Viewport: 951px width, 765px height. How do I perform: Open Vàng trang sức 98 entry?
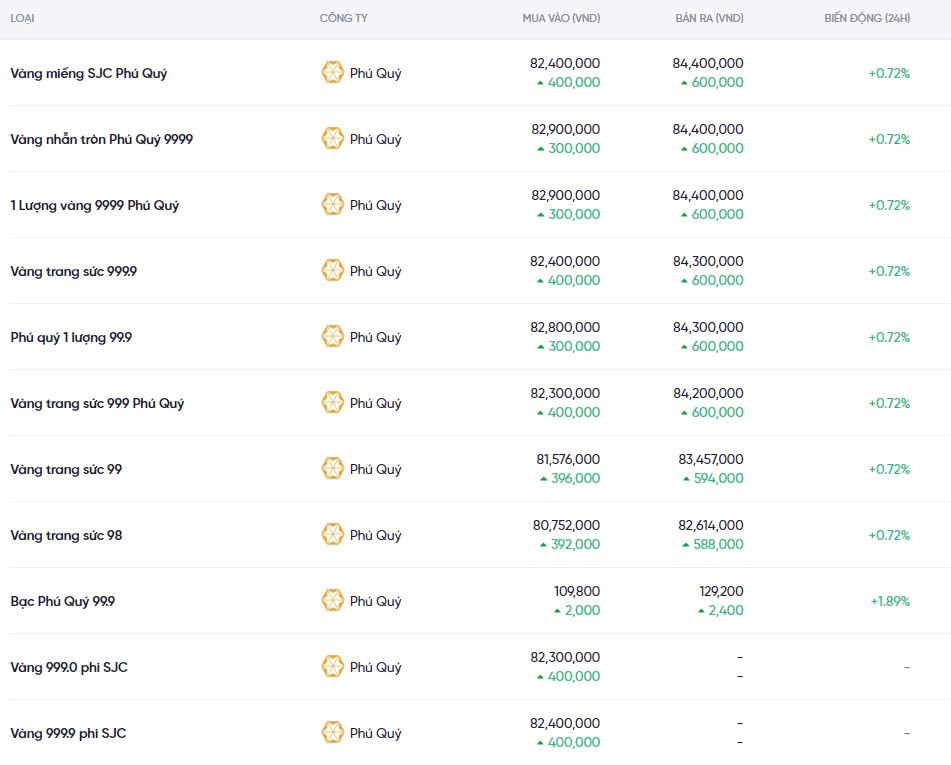(x=66, y=535)
